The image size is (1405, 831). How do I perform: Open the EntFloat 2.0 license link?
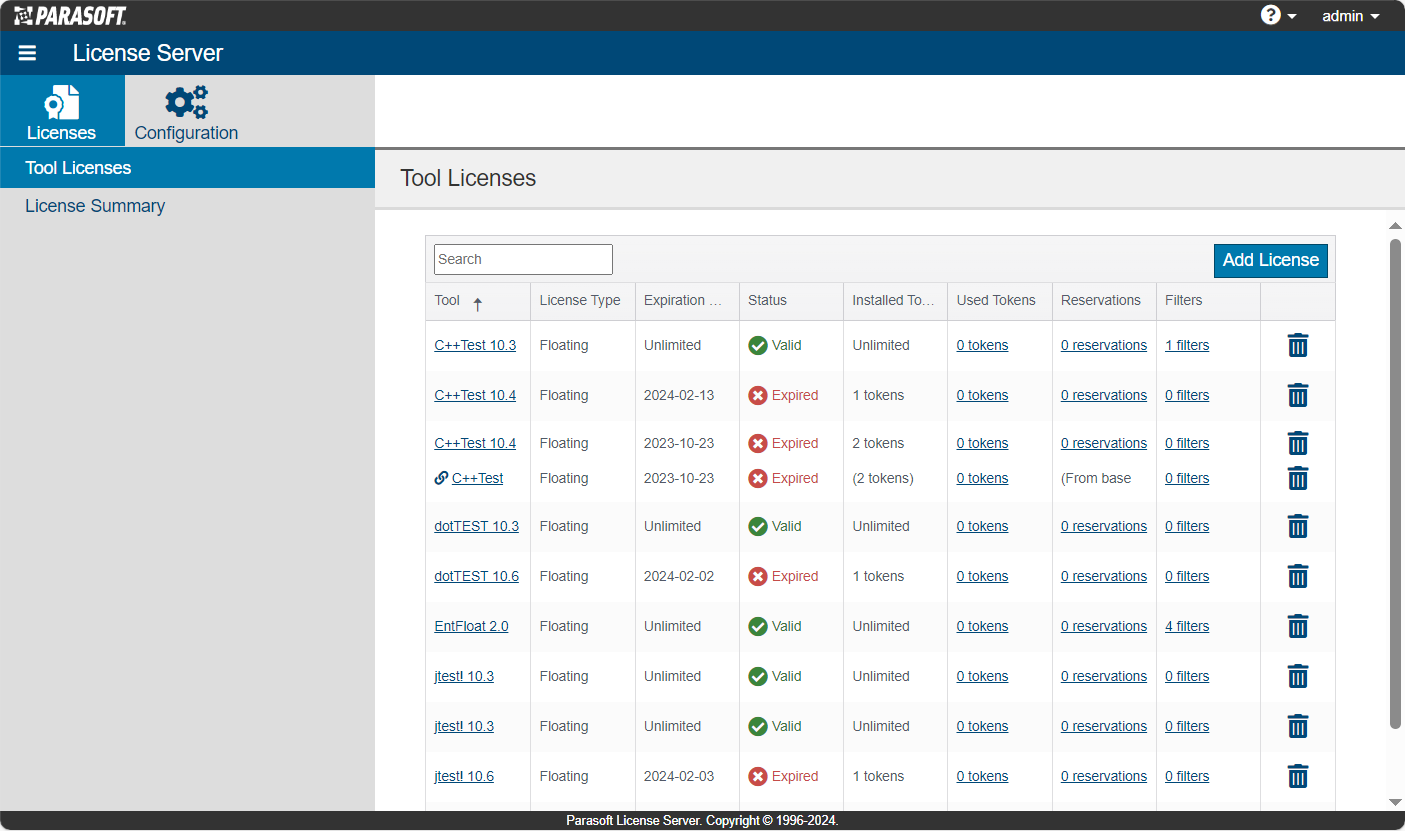471,626
